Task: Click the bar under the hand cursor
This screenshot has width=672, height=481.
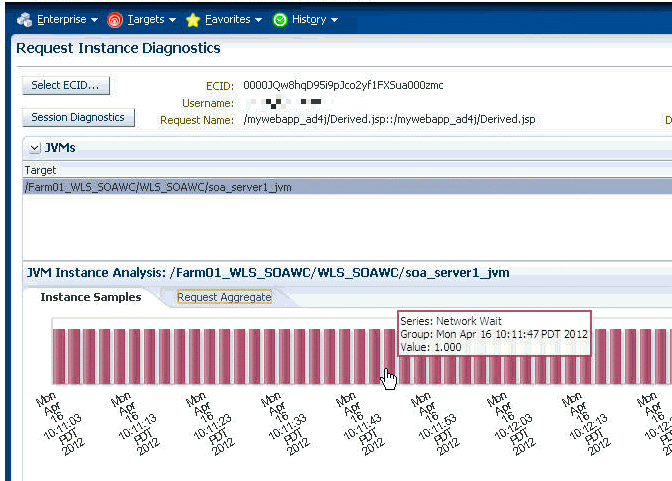Action: click(390, 356)
